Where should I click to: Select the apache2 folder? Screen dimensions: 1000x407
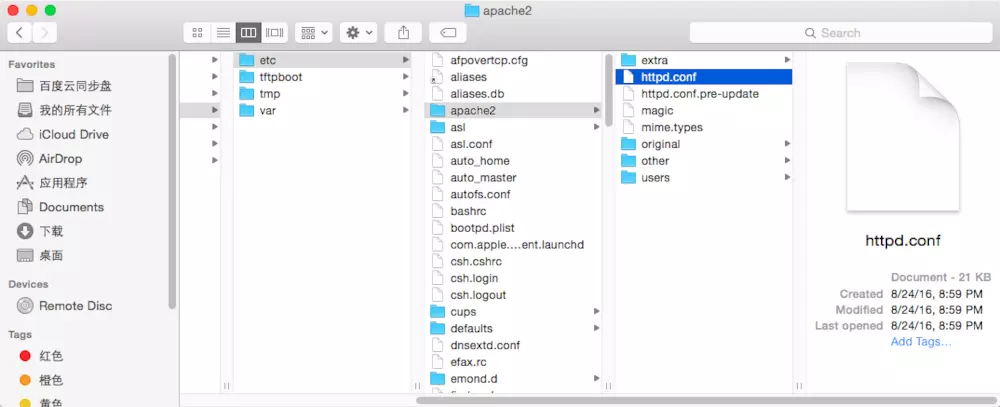click(x=513, y=110)
